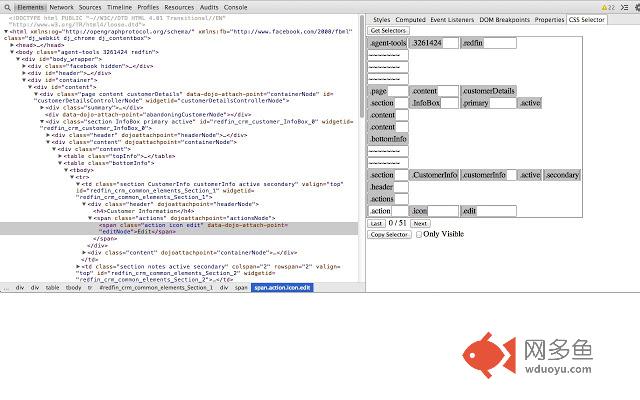Toggle the .active chip next to .primary
This screenshot has height=400, width=640.
530,103
